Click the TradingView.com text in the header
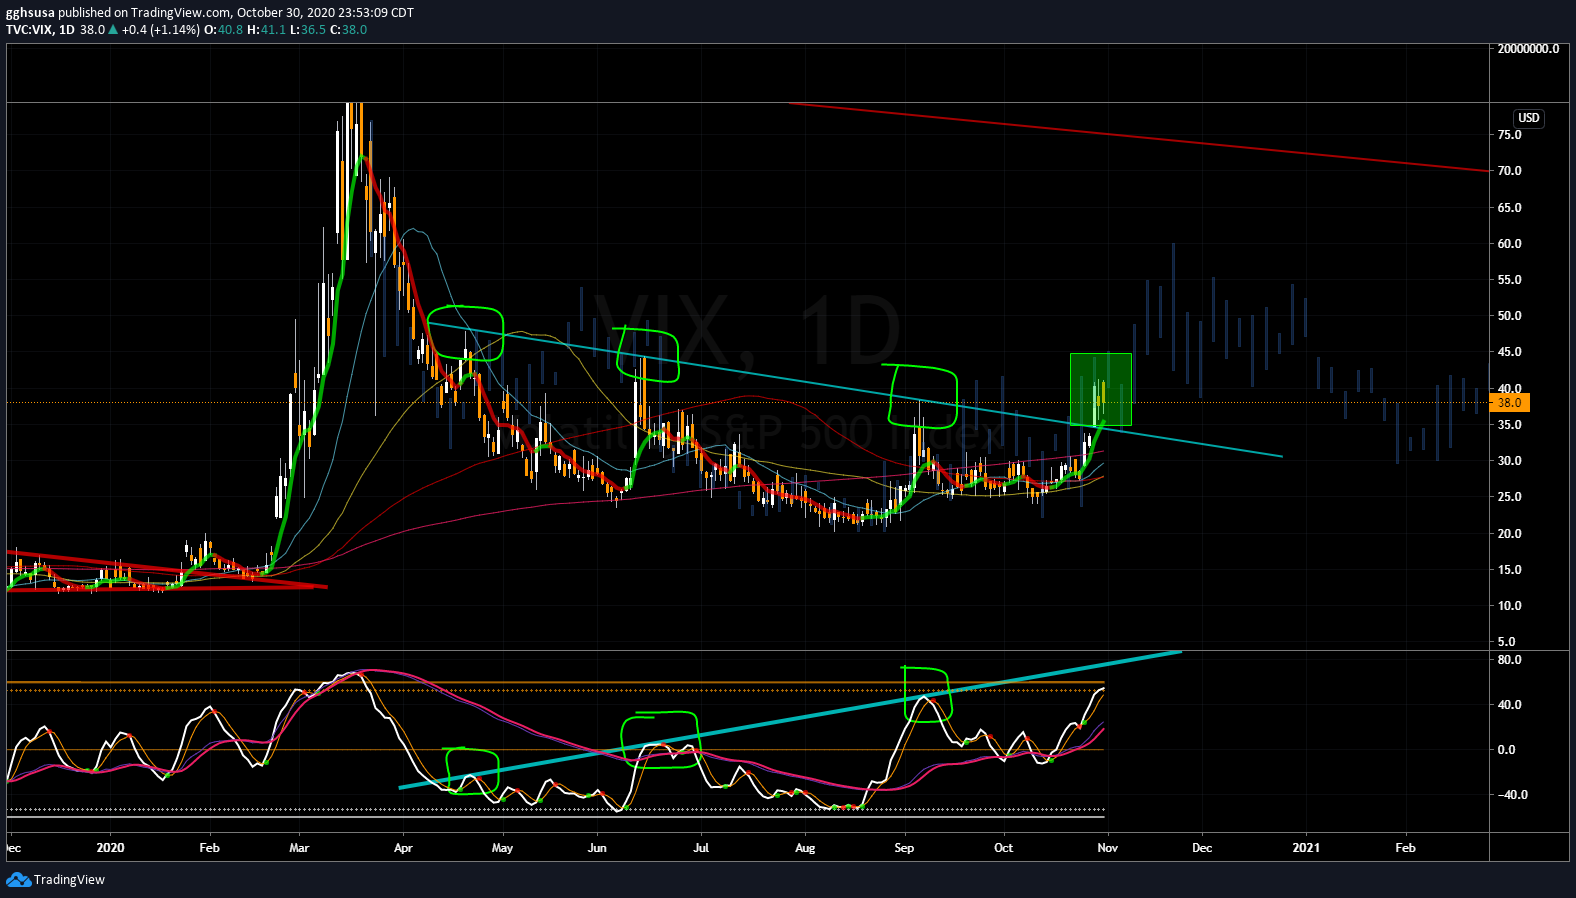The height and width of the screenshot is (898, 1576). (x=181, y=13)
